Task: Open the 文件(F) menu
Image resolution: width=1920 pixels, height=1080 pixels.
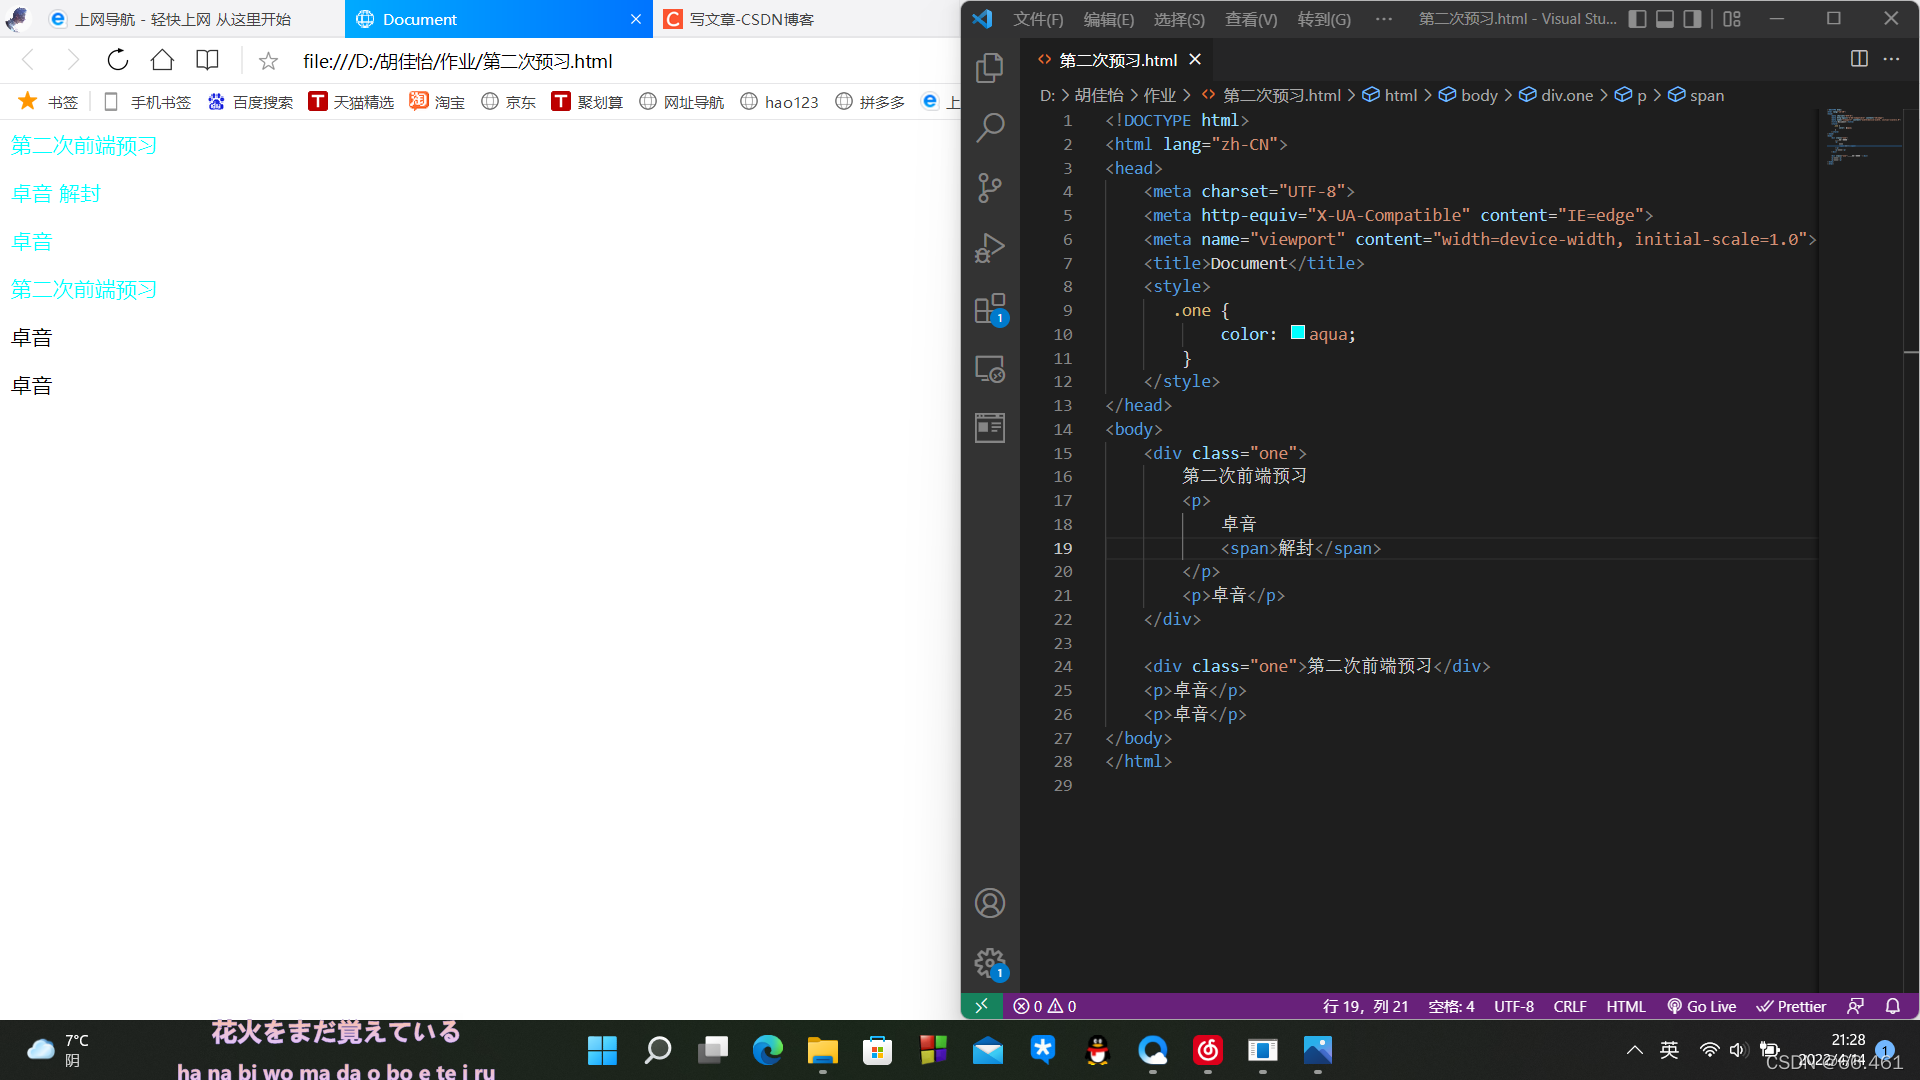Action: pos(1038,19)
